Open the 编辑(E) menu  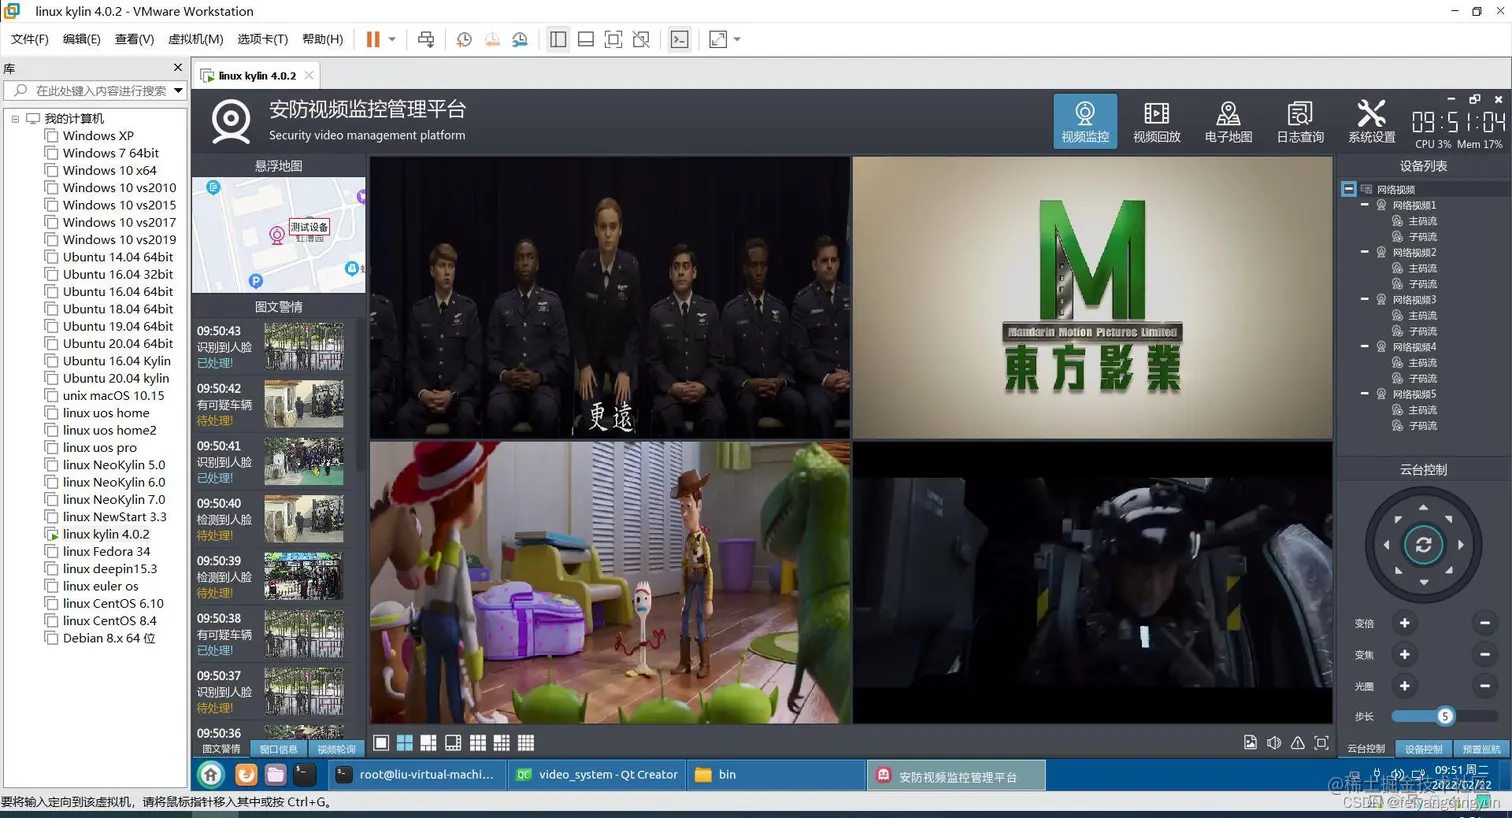click(81, 39)
